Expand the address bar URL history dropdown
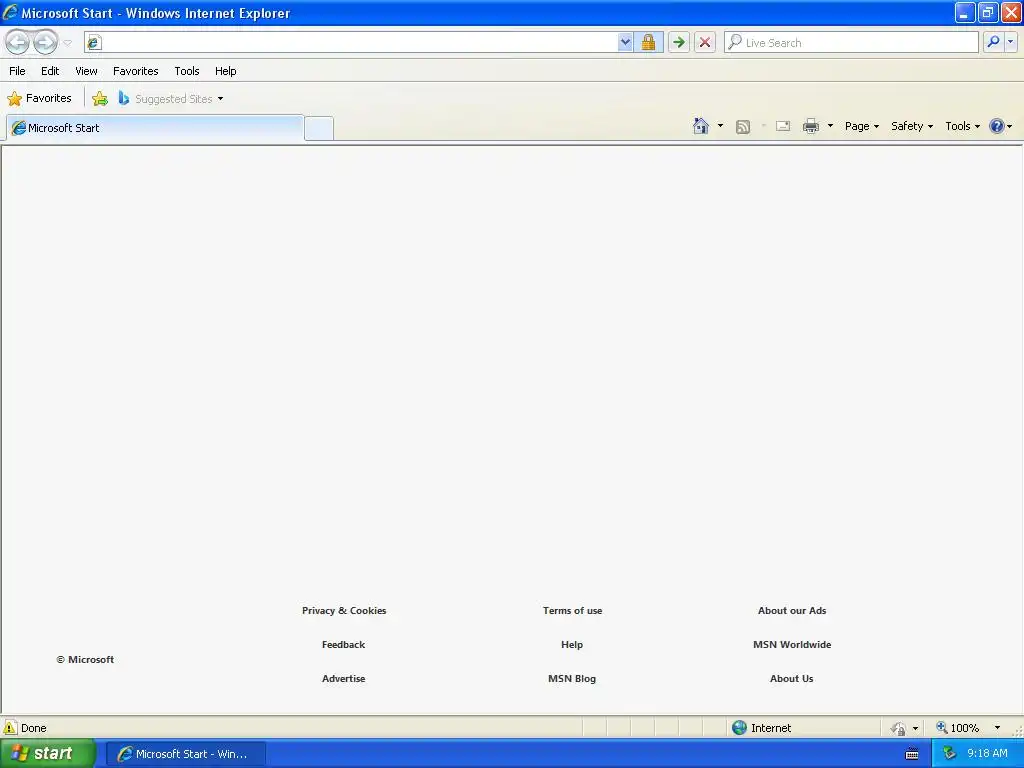This screenshot has height=768, width=1024. pos(625,42)
